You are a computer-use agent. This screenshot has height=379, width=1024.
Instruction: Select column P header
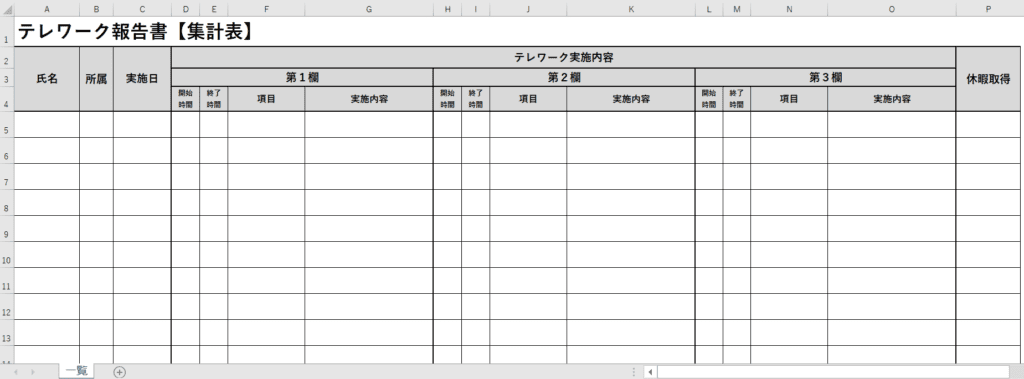tap(988, 8)
